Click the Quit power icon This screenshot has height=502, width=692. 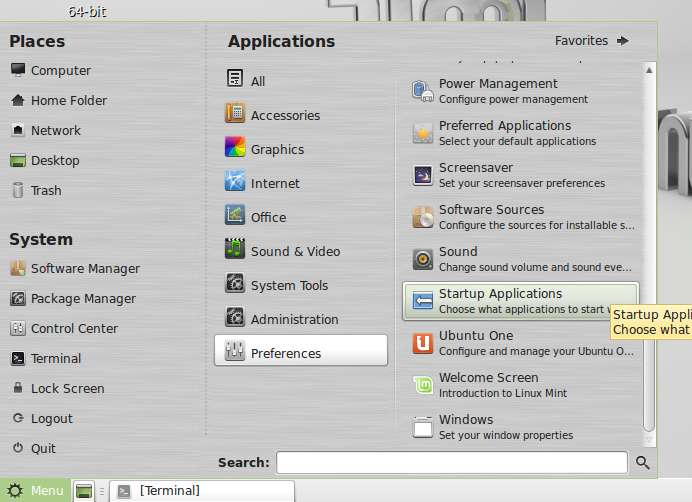pyautogui.click(x=18, y=448)
